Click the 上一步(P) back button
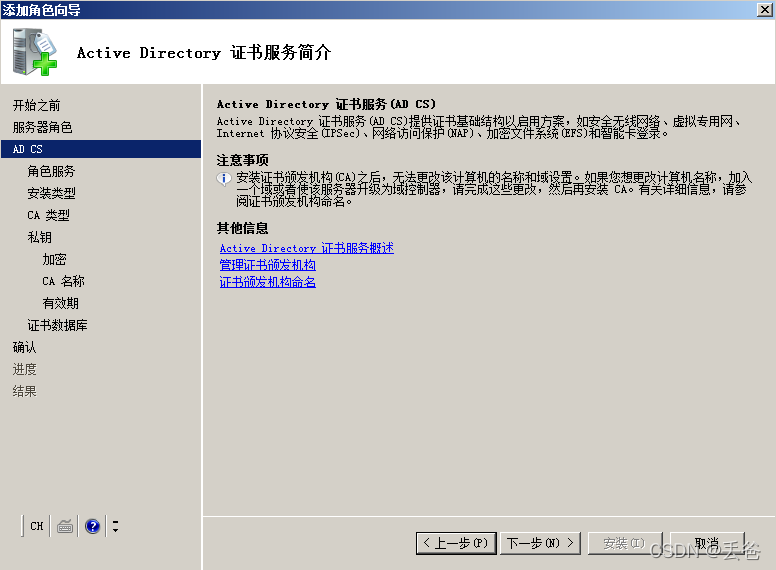The height and width of the screenshot is (570, 776). point(456,543)
